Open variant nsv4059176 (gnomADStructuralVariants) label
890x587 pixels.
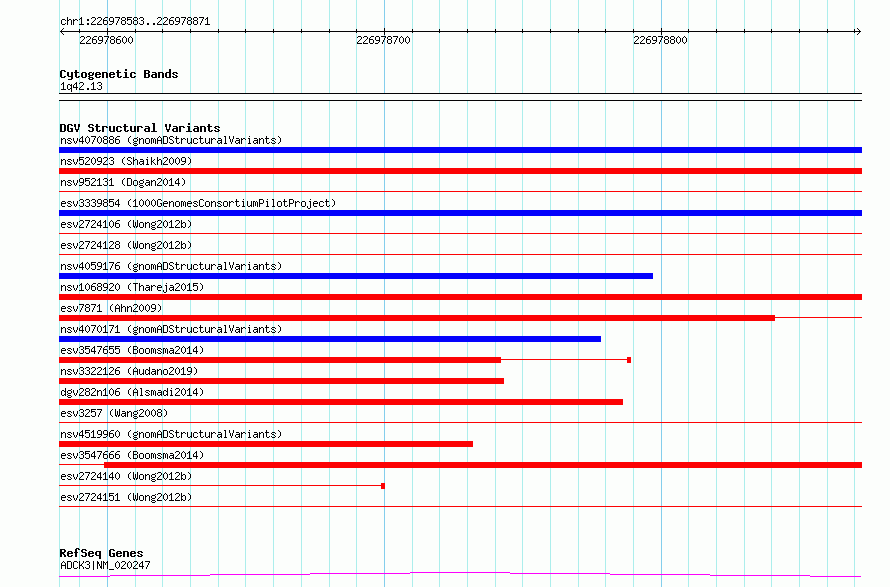(171, 266)
